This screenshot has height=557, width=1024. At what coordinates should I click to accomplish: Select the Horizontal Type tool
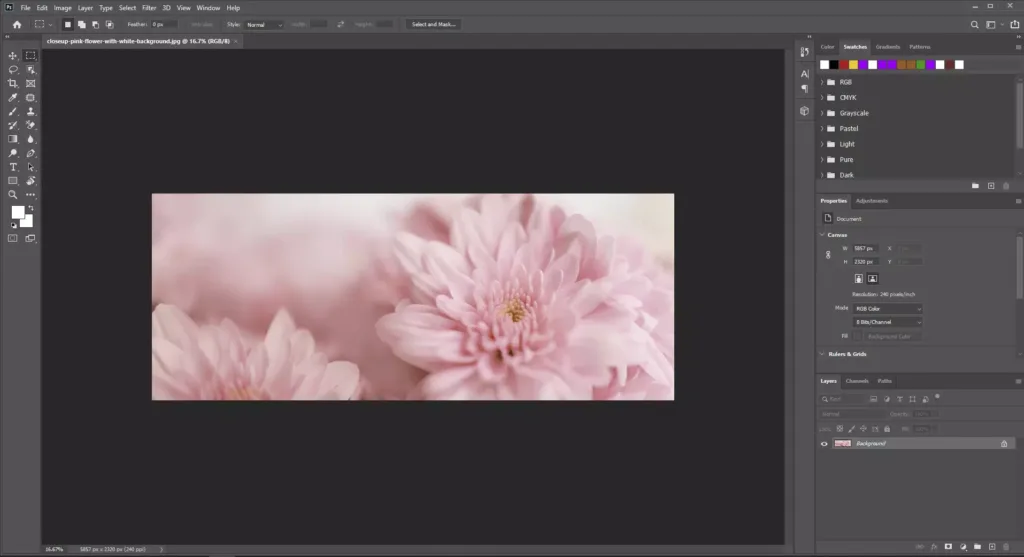coord(12,167)
